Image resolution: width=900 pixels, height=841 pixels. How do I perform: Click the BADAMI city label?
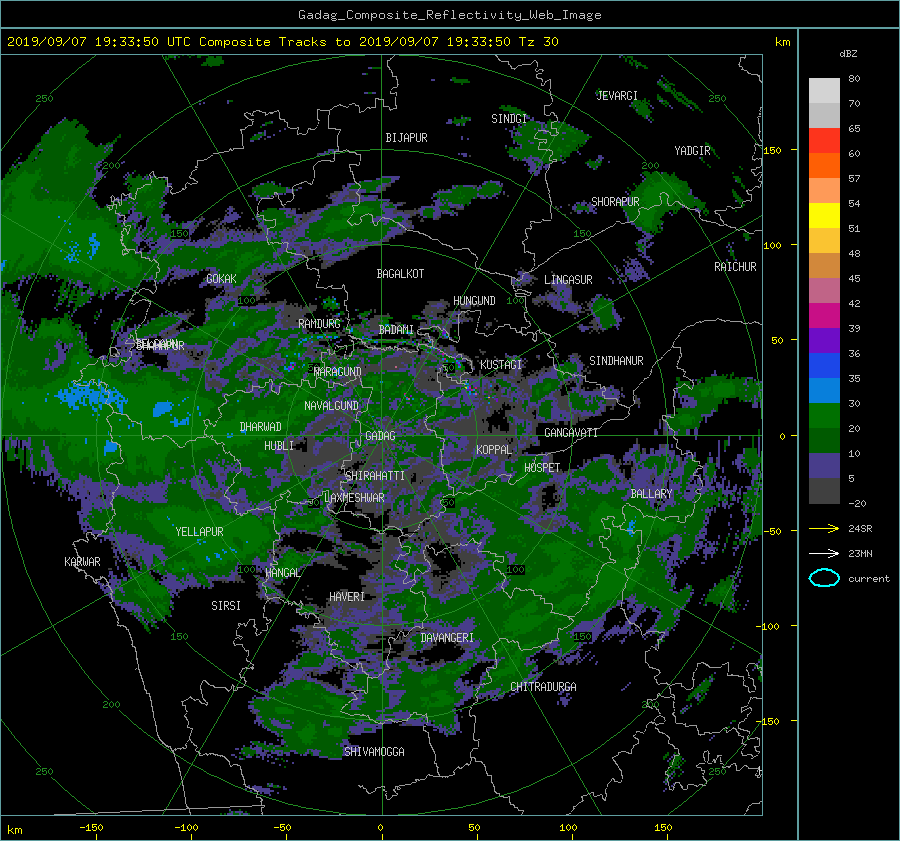[x=396, y=330]
